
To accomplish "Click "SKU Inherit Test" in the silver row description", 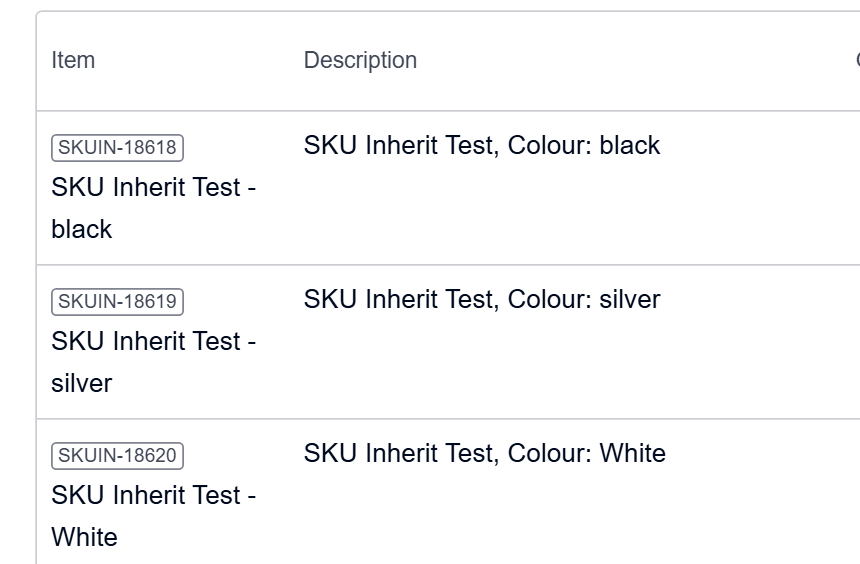I will click(x=399, y=300).
